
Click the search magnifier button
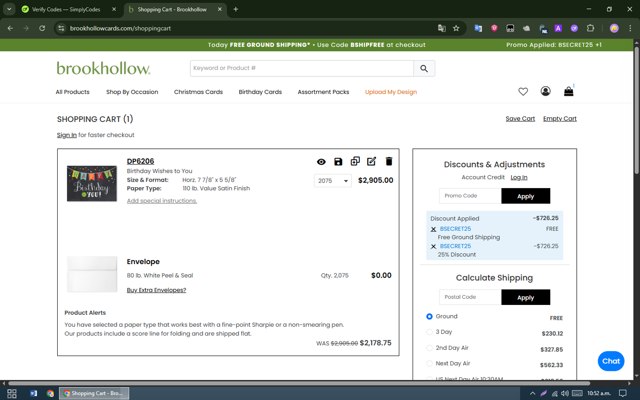click(x=424, y=69)
